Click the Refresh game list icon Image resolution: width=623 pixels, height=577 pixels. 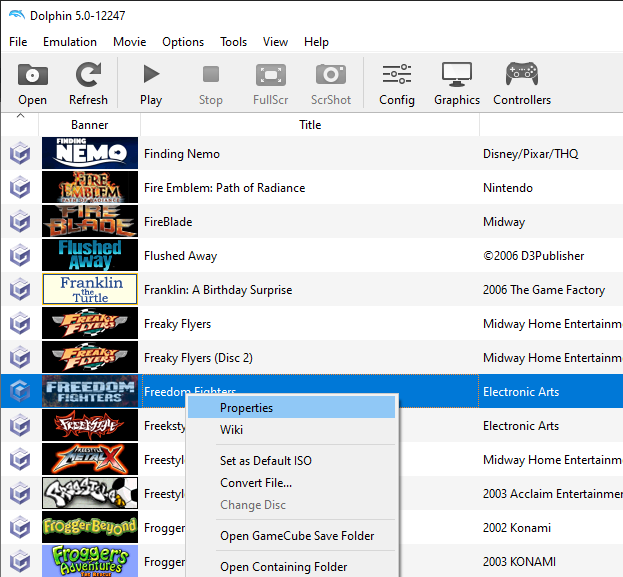[x=88, y=74]
